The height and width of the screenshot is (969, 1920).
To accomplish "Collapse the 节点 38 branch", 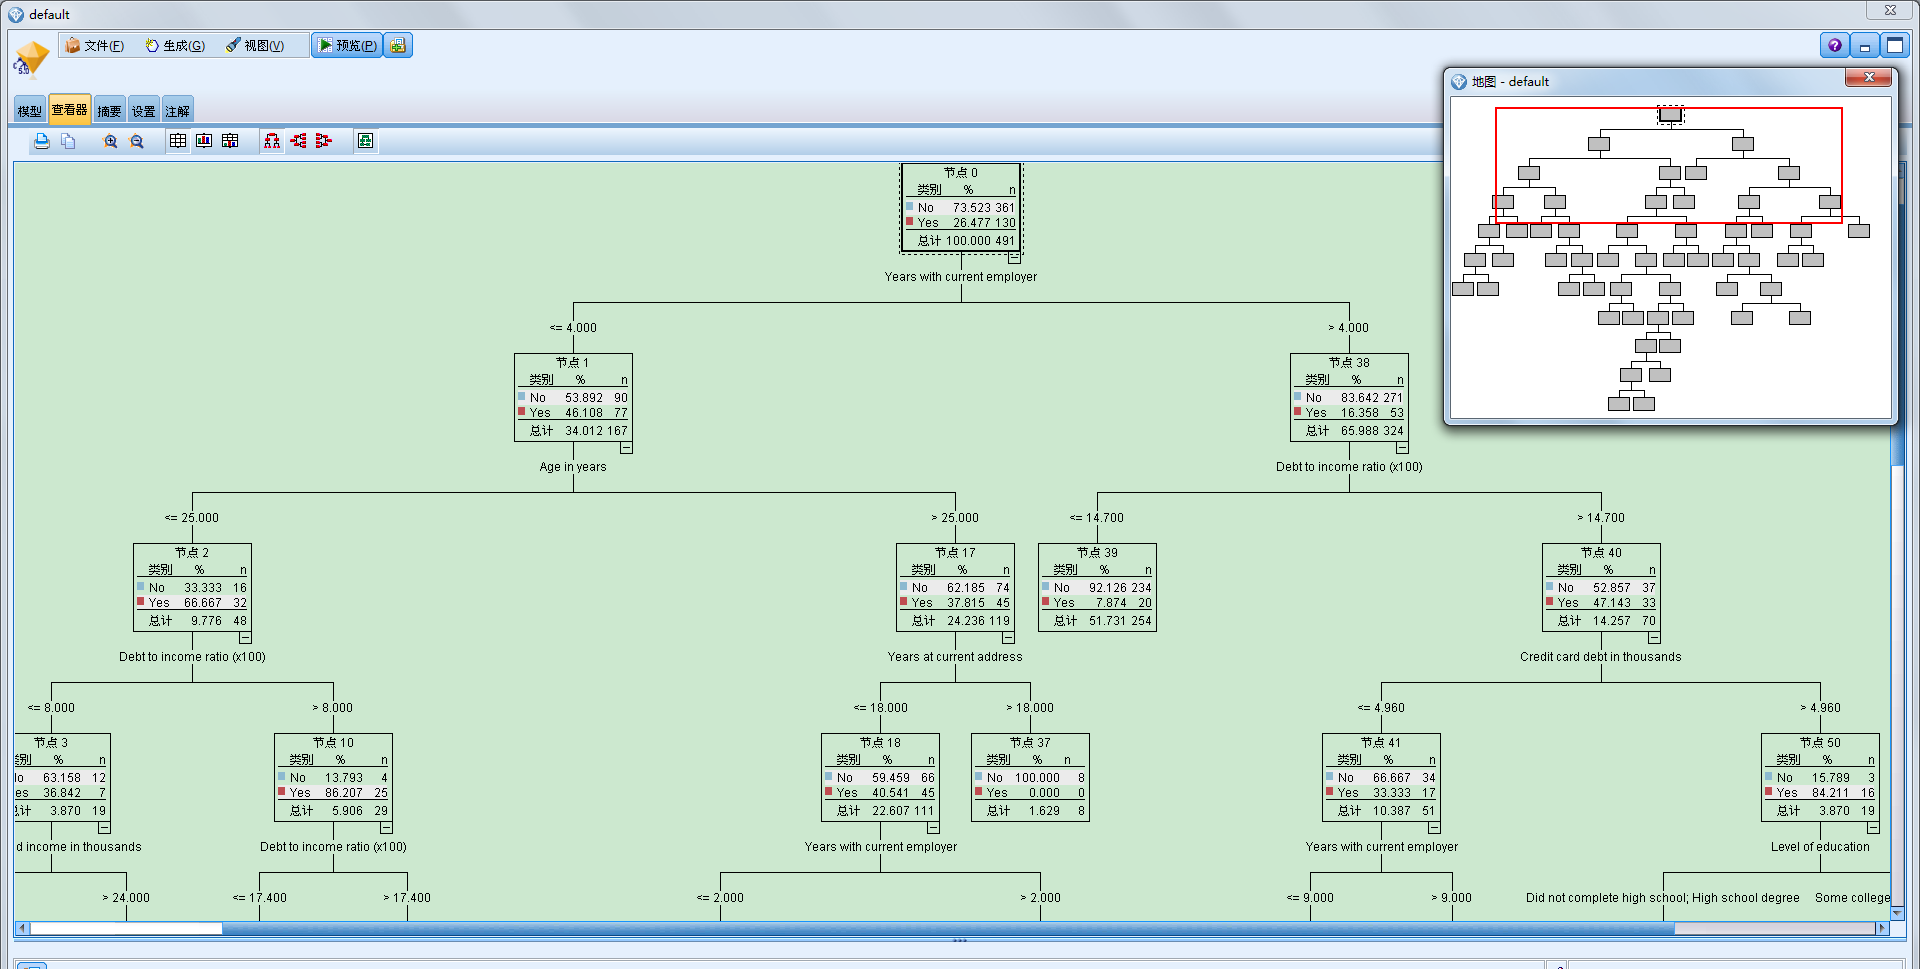I will (1403, 448).
